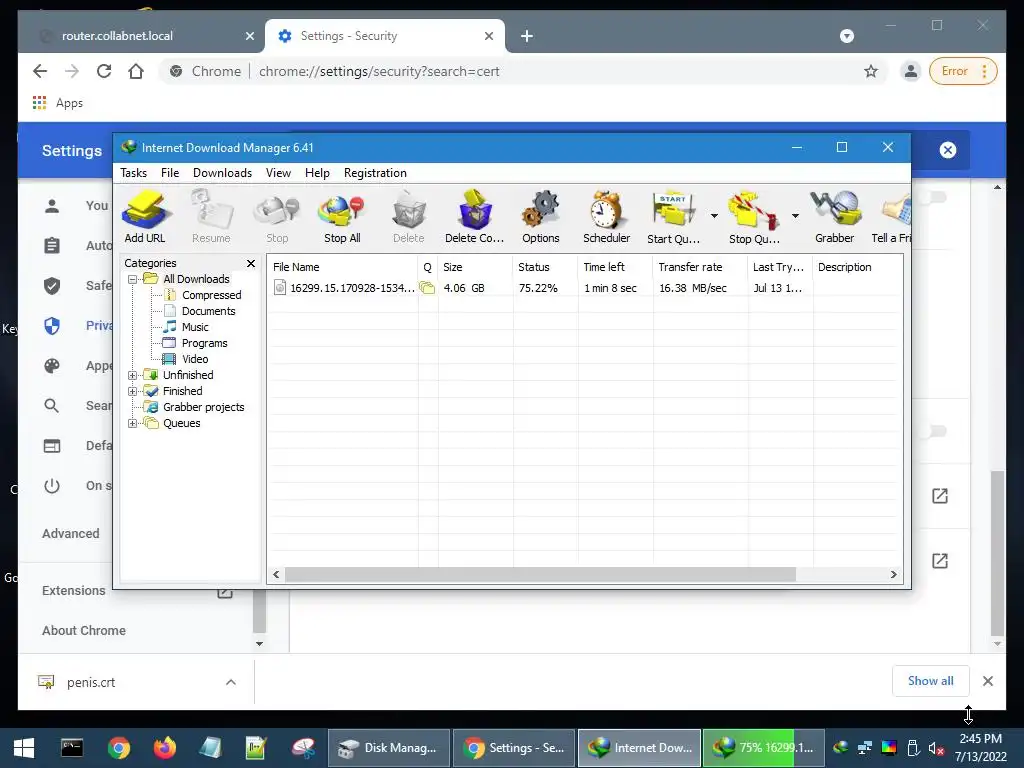Click Chrome home icon
This screenshot has height=768, width=1024.
point(136,71)
